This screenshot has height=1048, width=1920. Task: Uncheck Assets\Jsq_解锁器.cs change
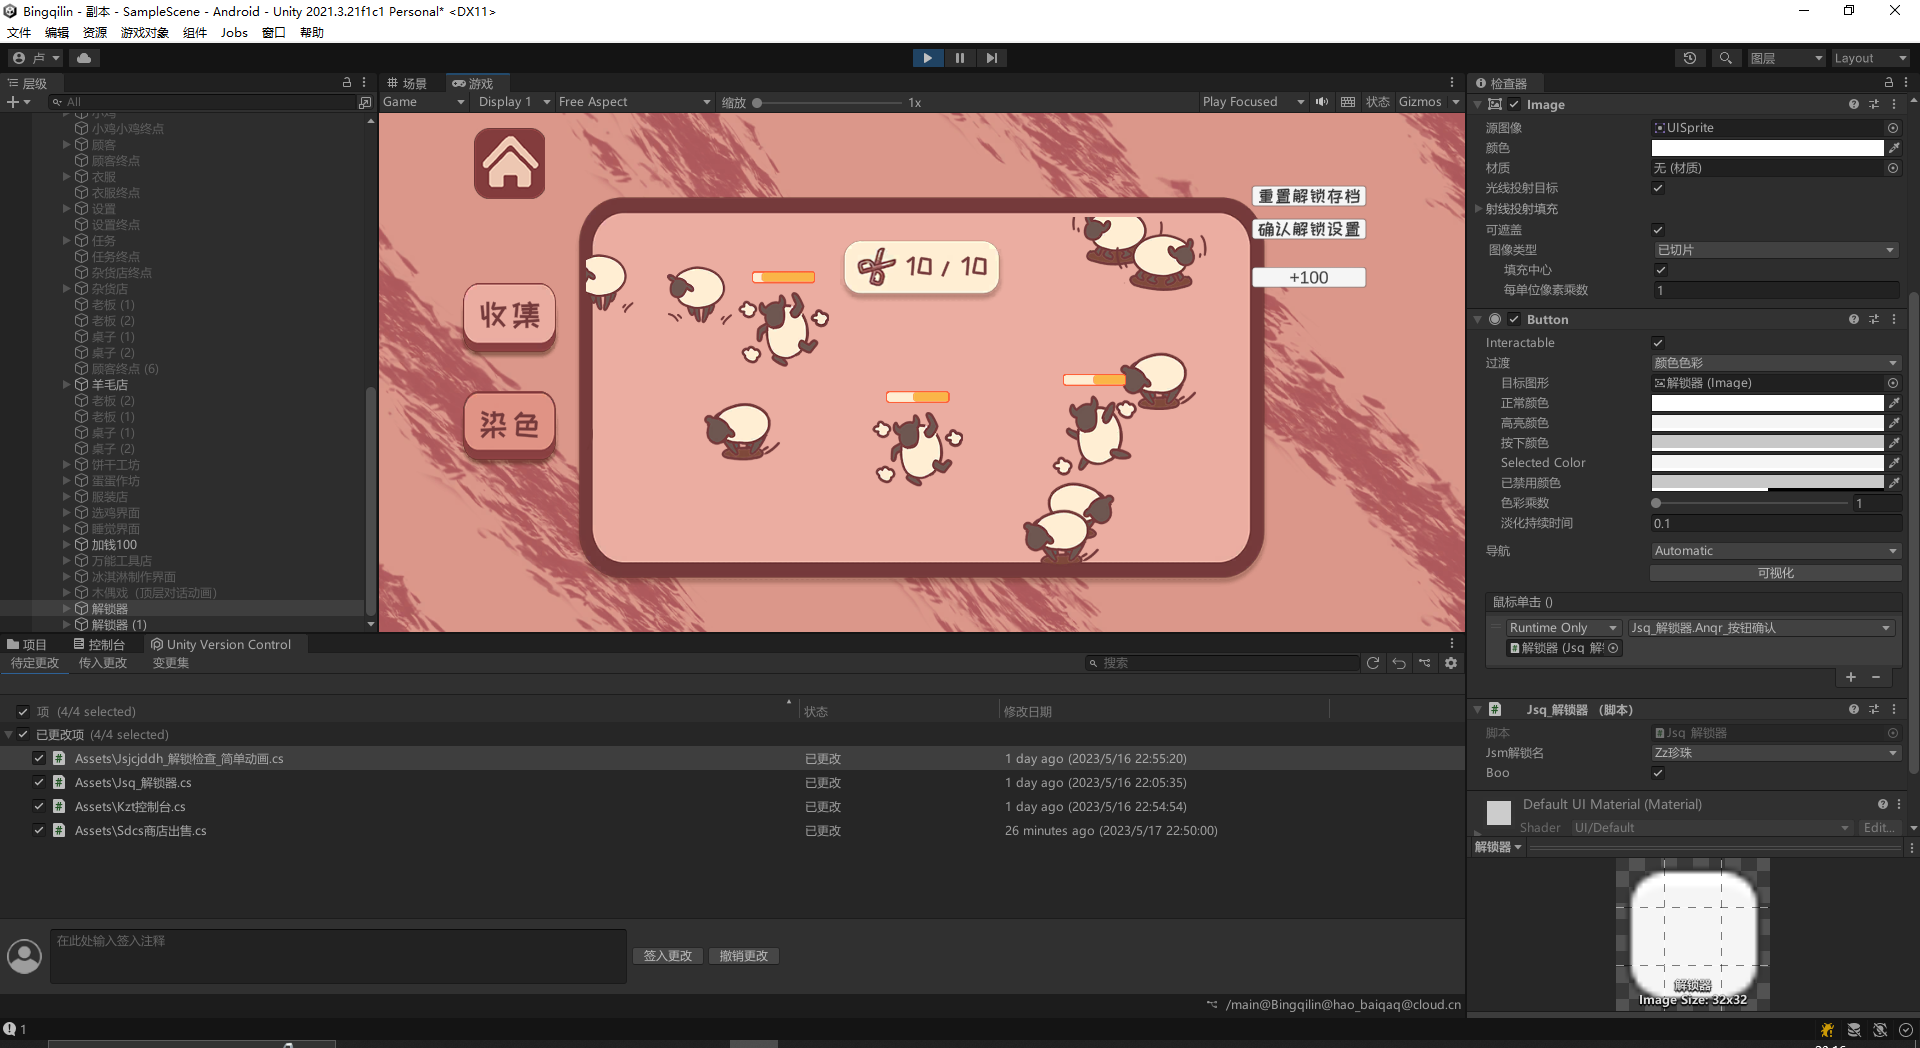click(39, 783)
